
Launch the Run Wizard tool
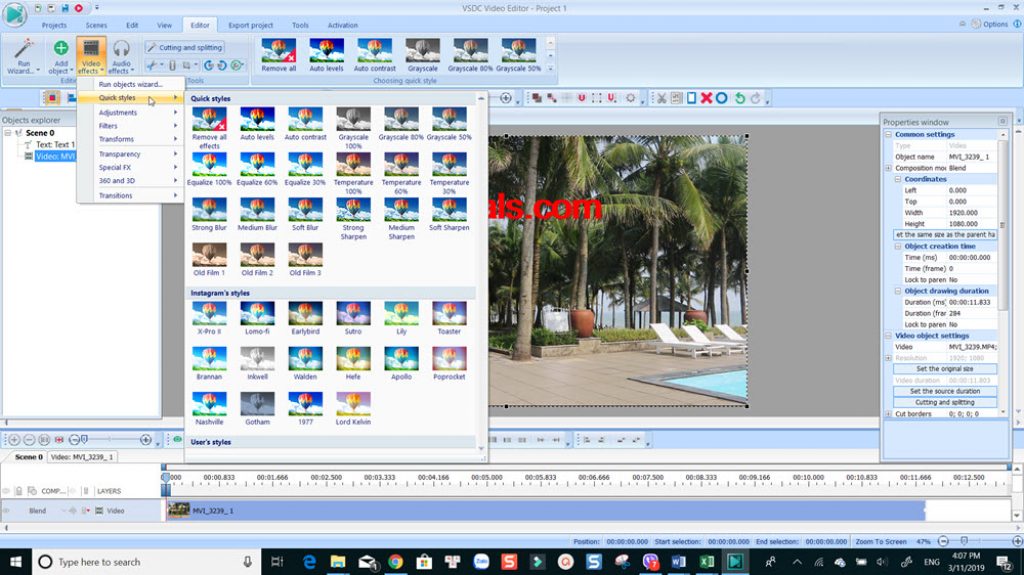24,56
